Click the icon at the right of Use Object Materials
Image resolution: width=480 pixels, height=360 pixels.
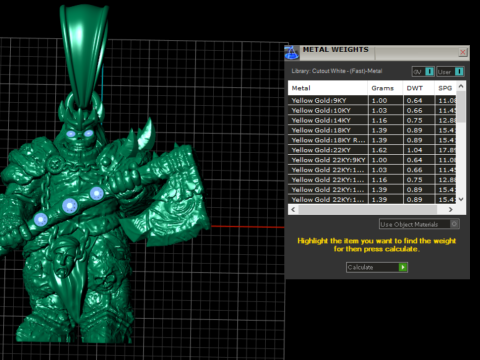point(454,224)
